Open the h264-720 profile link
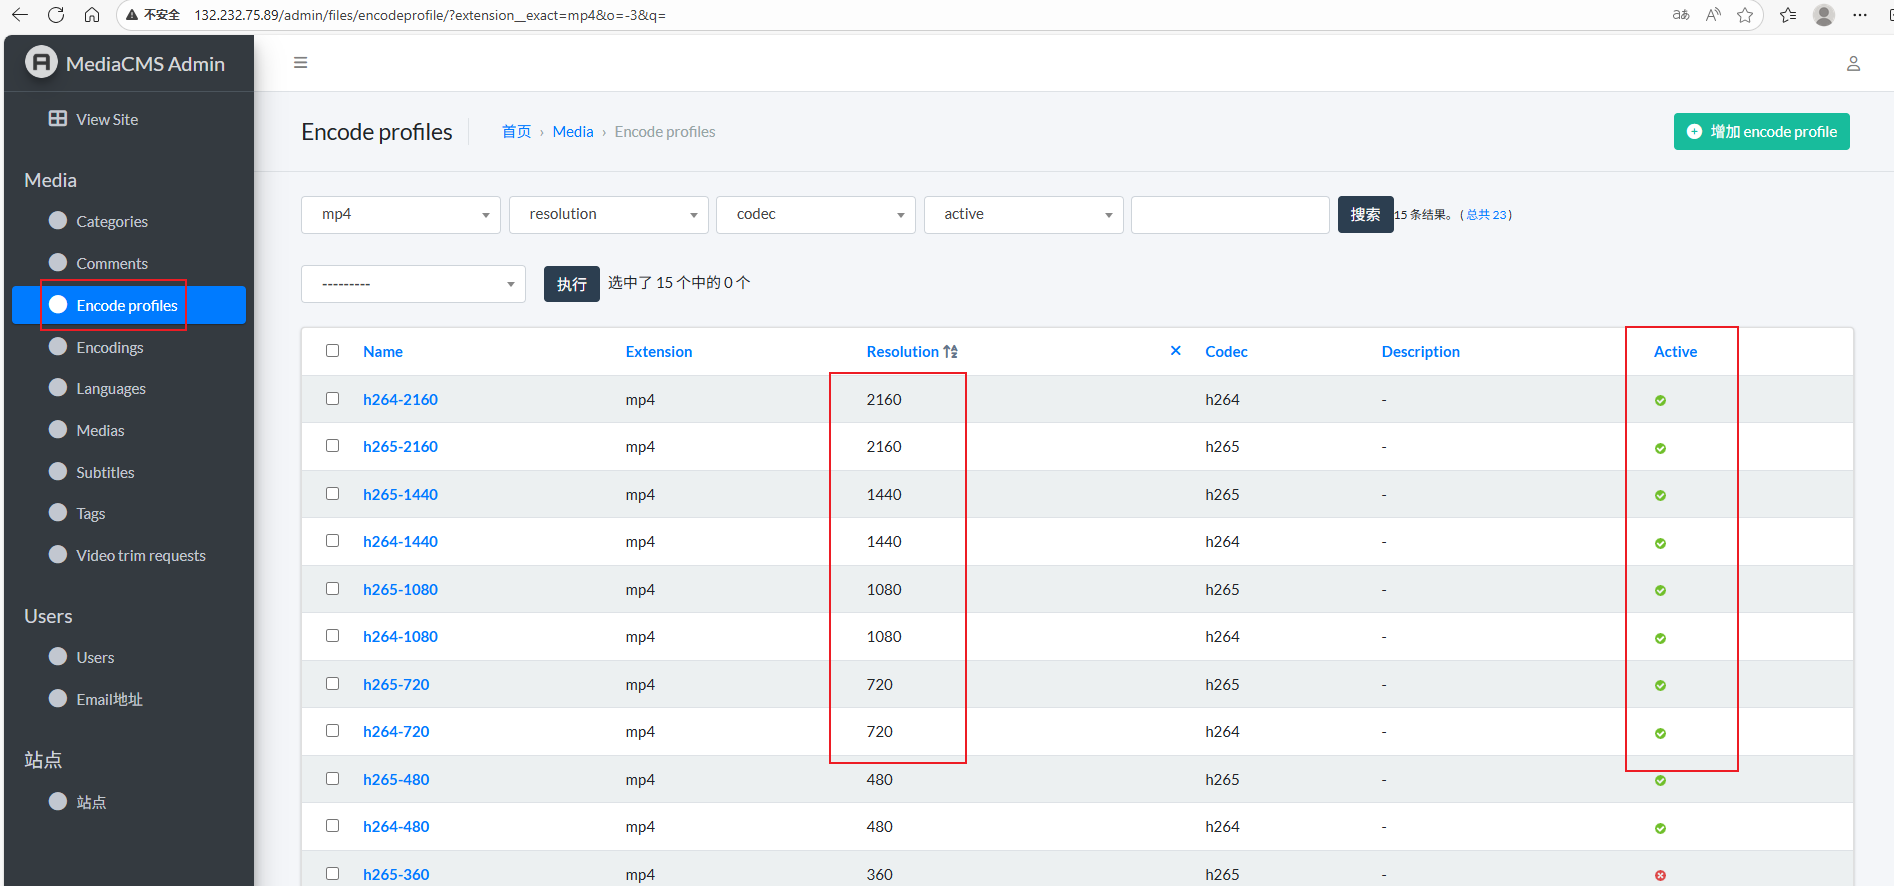 point(396,731)
